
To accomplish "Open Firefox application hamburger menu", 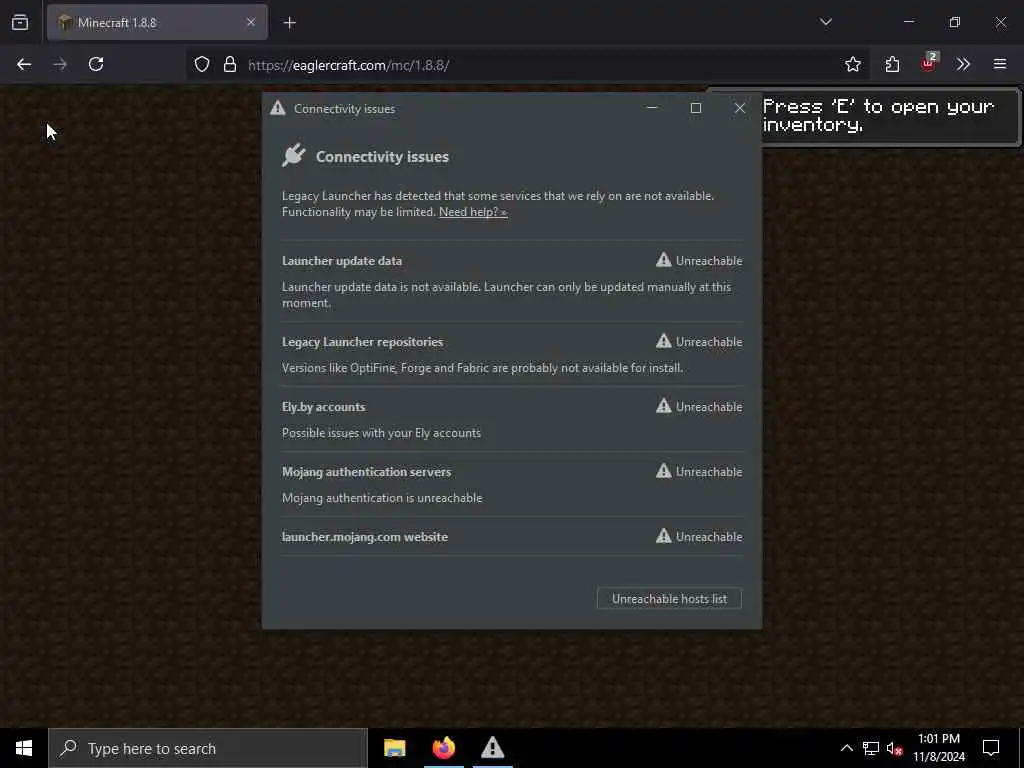I will click(x=999, y=64).
